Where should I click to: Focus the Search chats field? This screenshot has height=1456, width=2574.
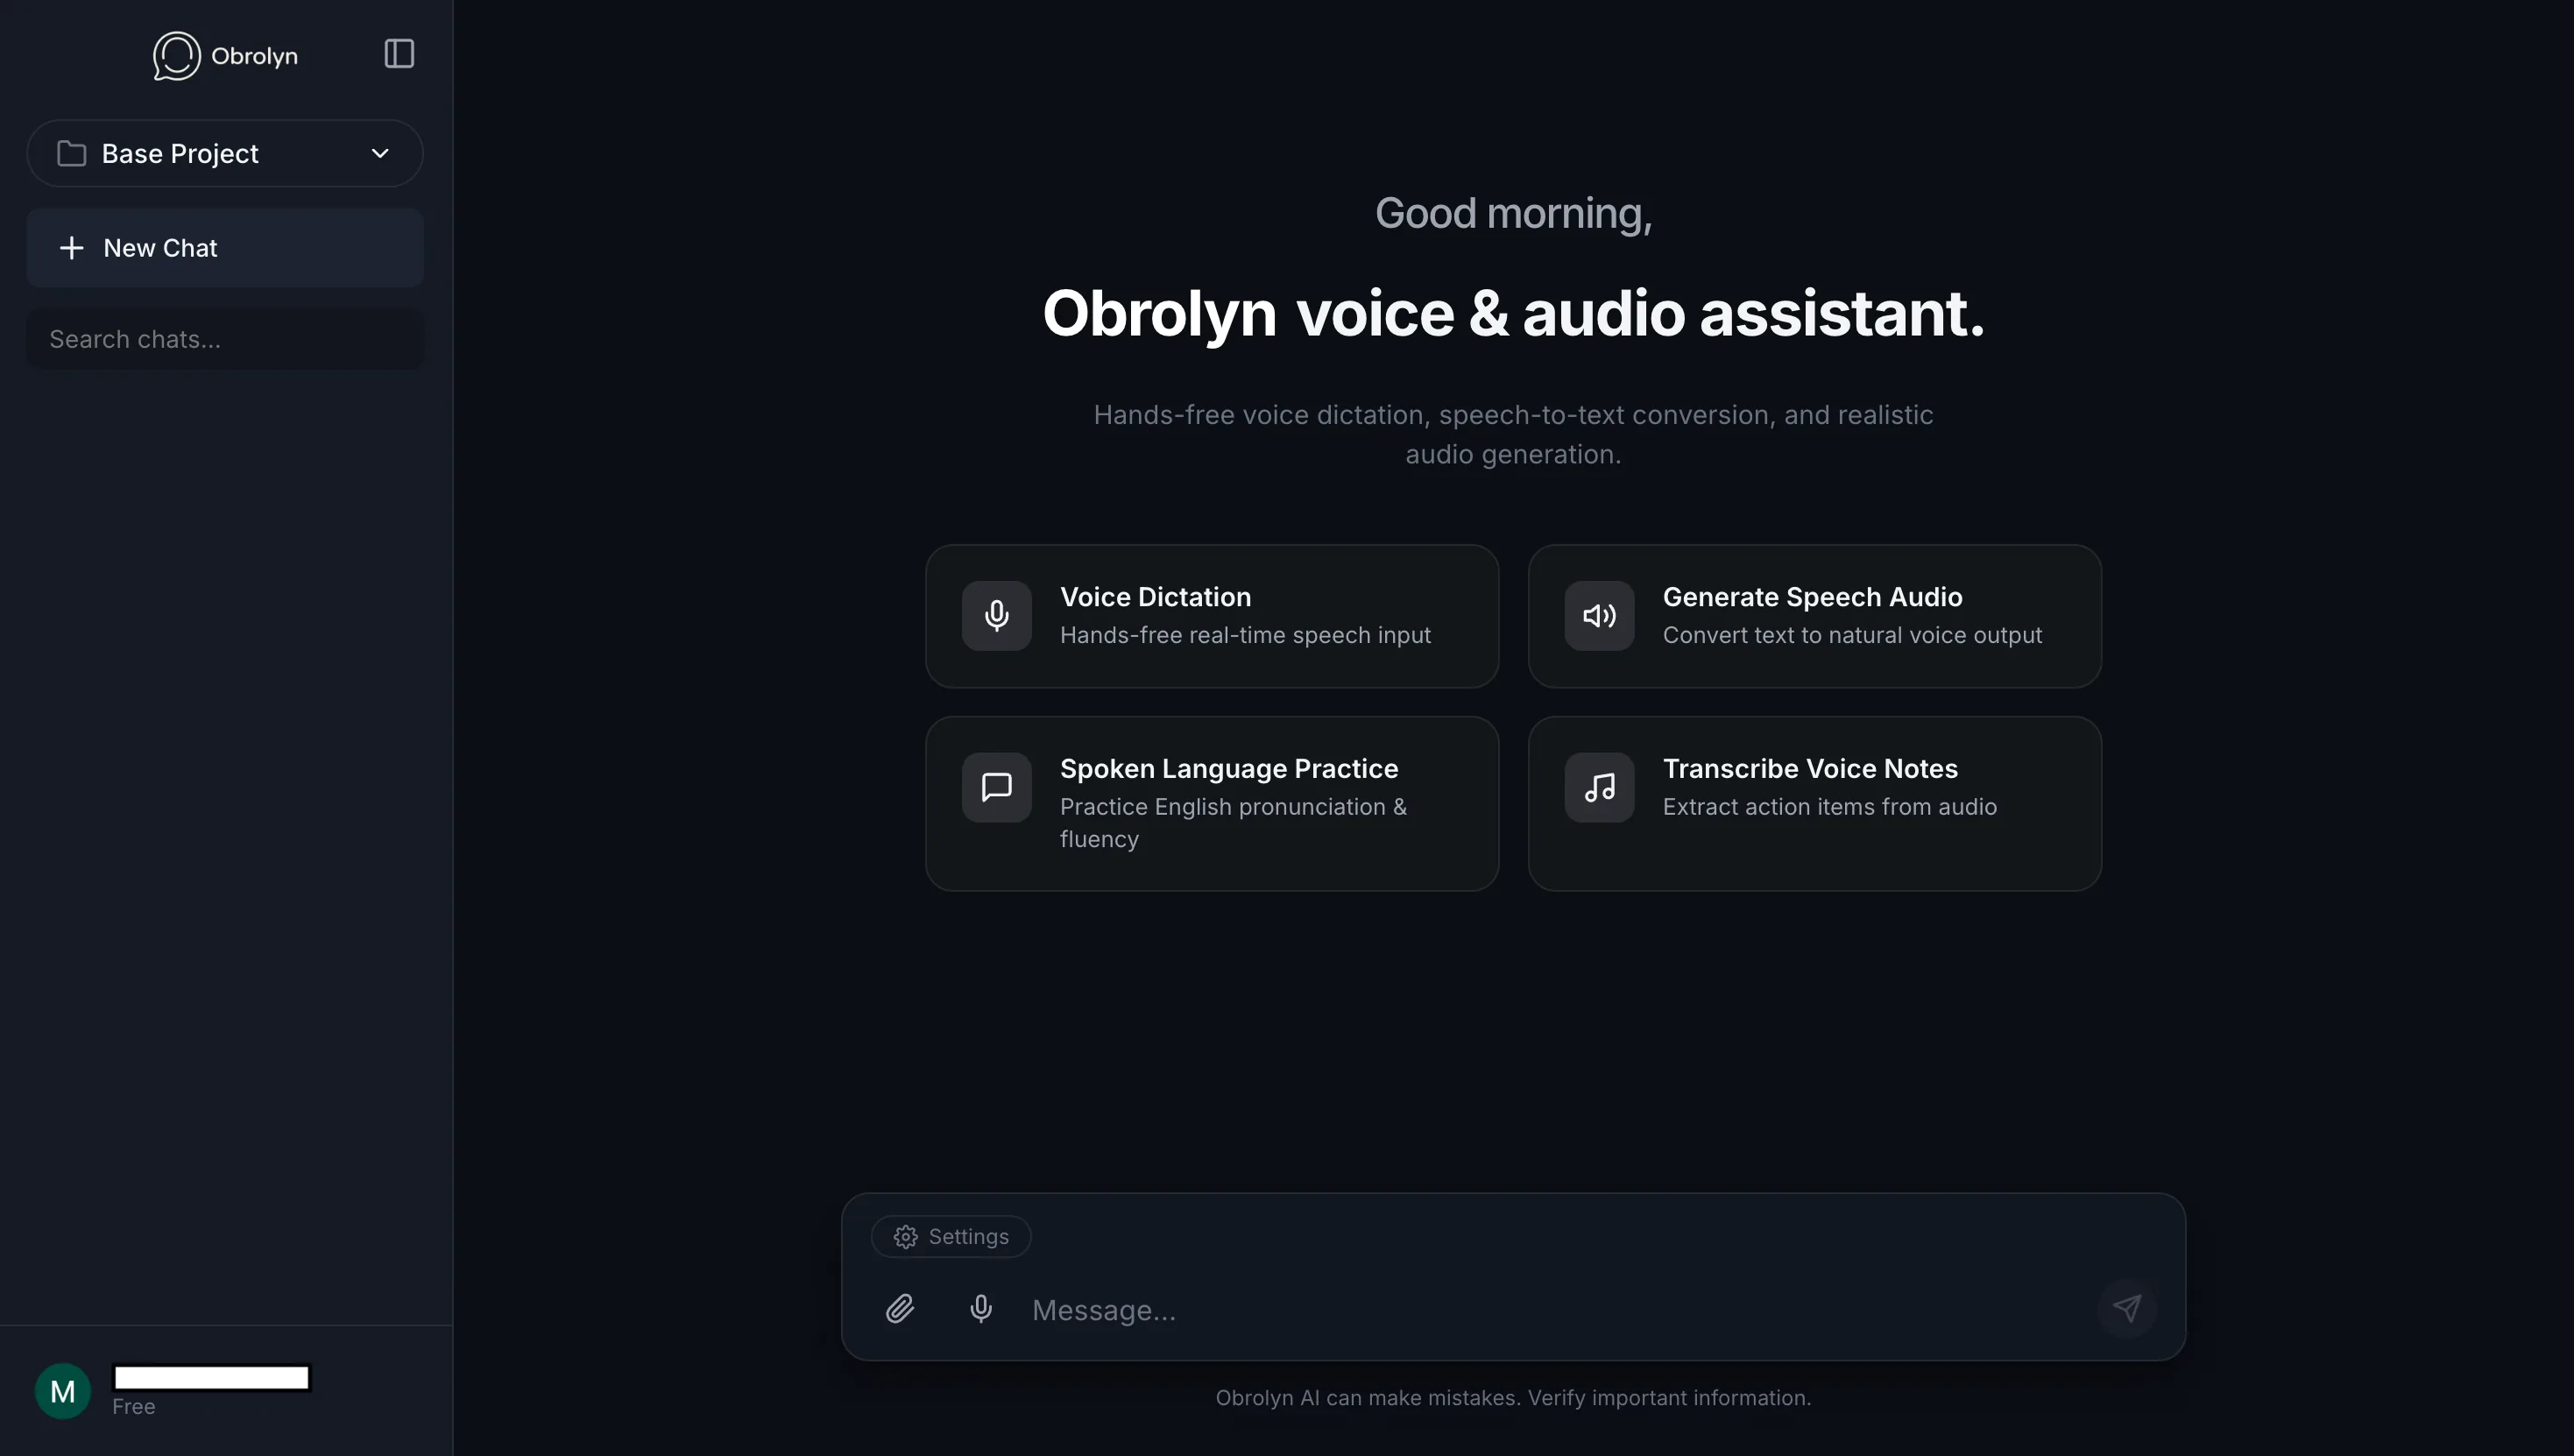pyautogui.click(x=225, y=339)
